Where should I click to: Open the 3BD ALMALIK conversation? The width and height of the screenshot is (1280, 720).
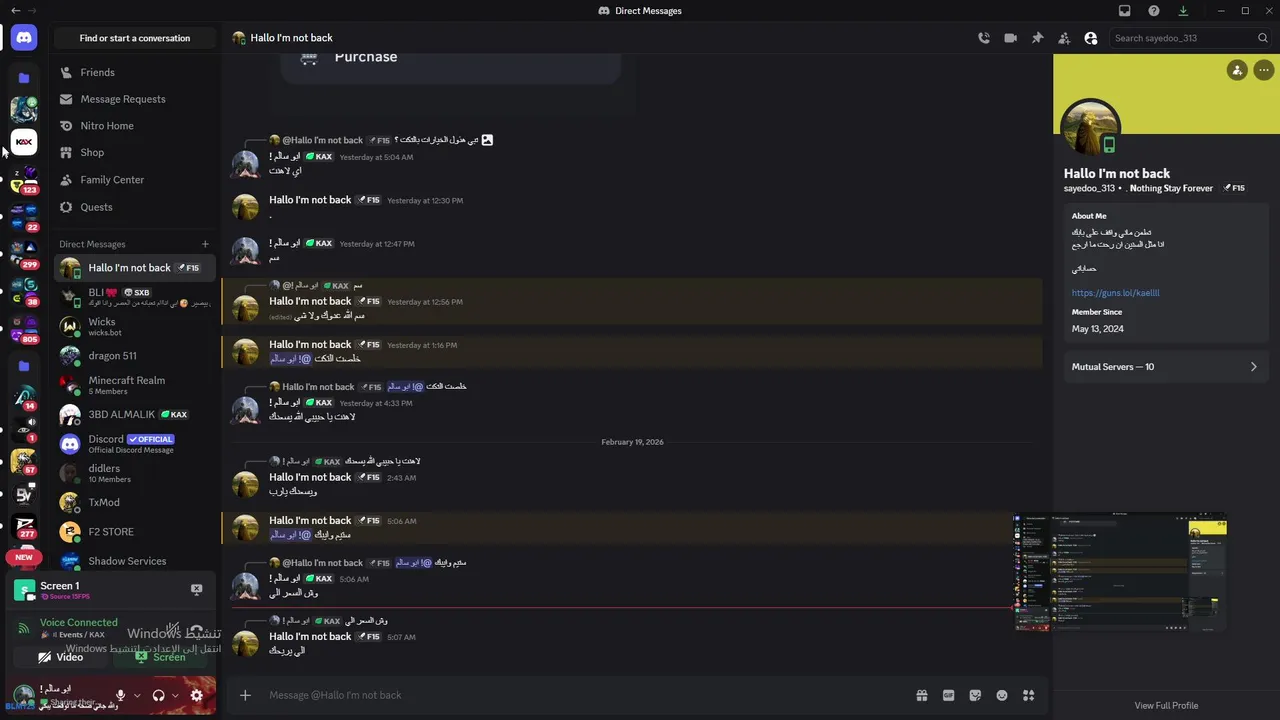click(x=134, y=414)
